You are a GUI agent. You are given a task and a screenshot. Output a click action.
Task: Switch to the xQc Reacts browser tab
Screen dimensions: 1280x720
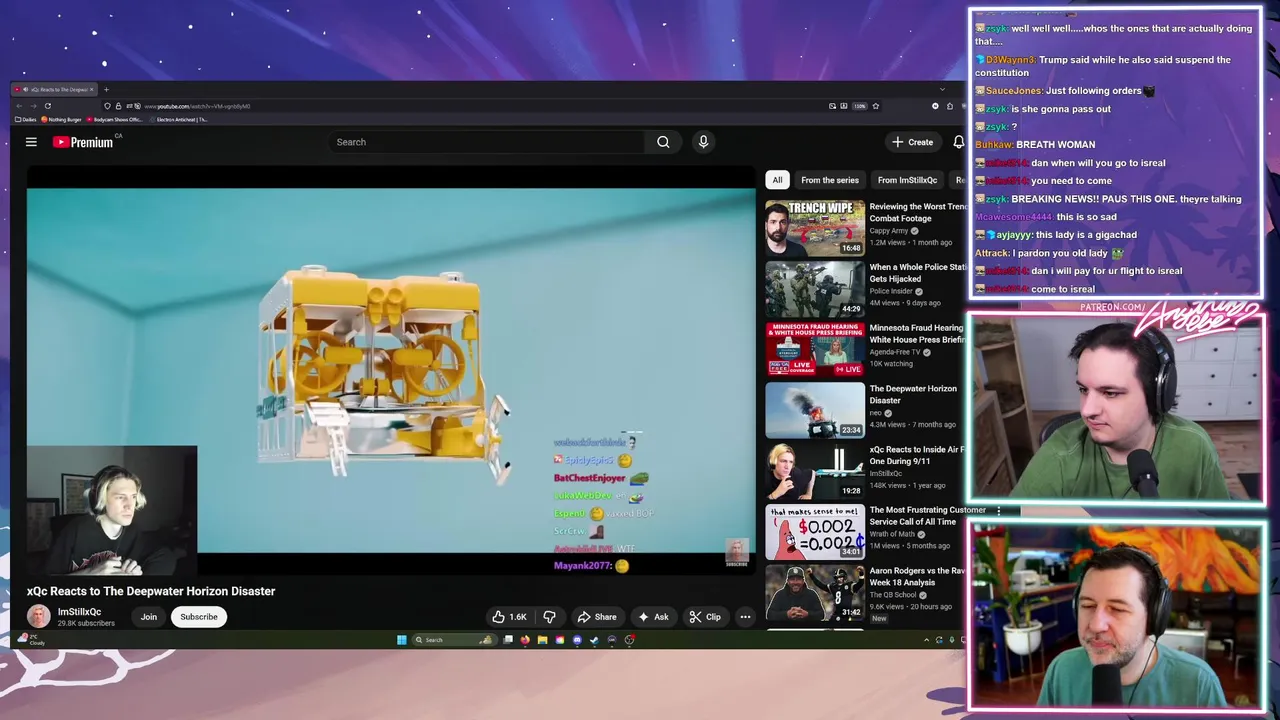(x=52, y=89)
